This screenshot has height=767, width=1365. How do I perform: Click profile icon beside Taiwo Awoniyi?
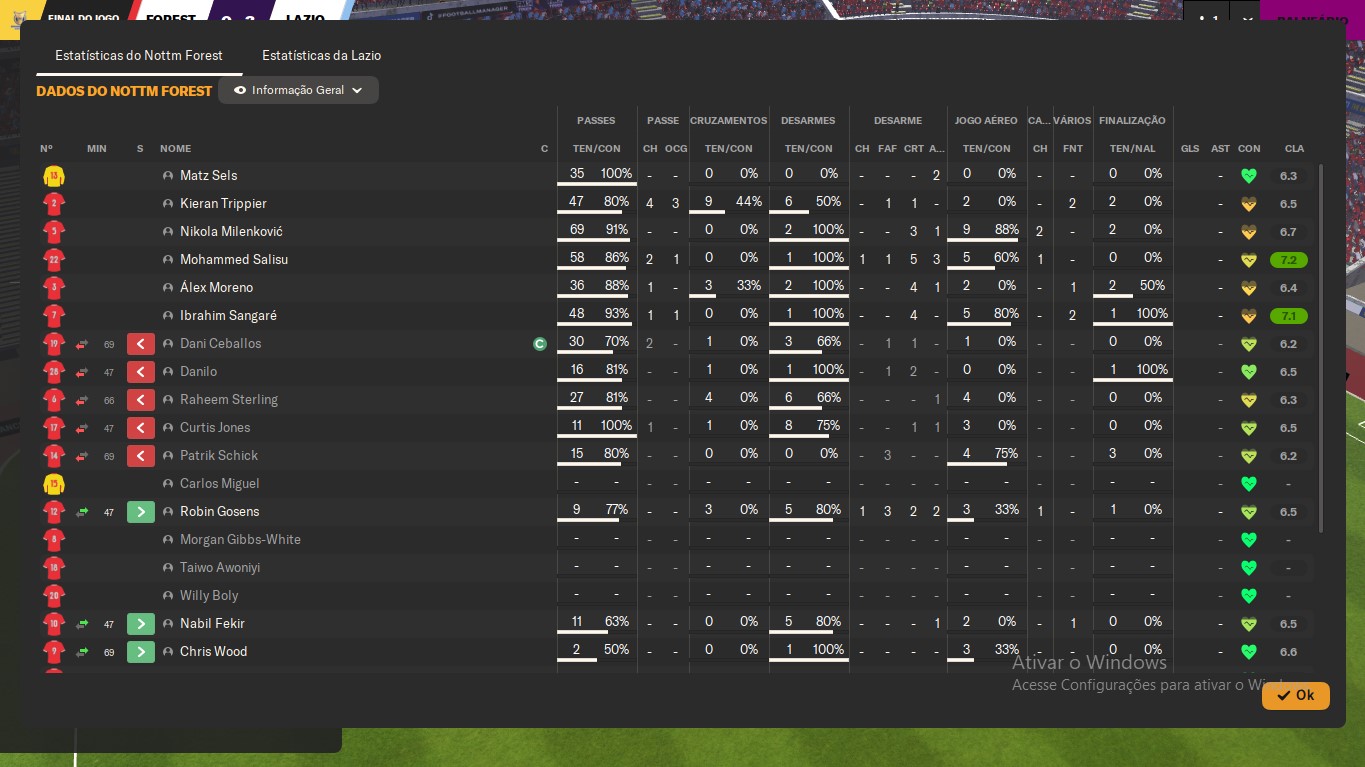168,568
